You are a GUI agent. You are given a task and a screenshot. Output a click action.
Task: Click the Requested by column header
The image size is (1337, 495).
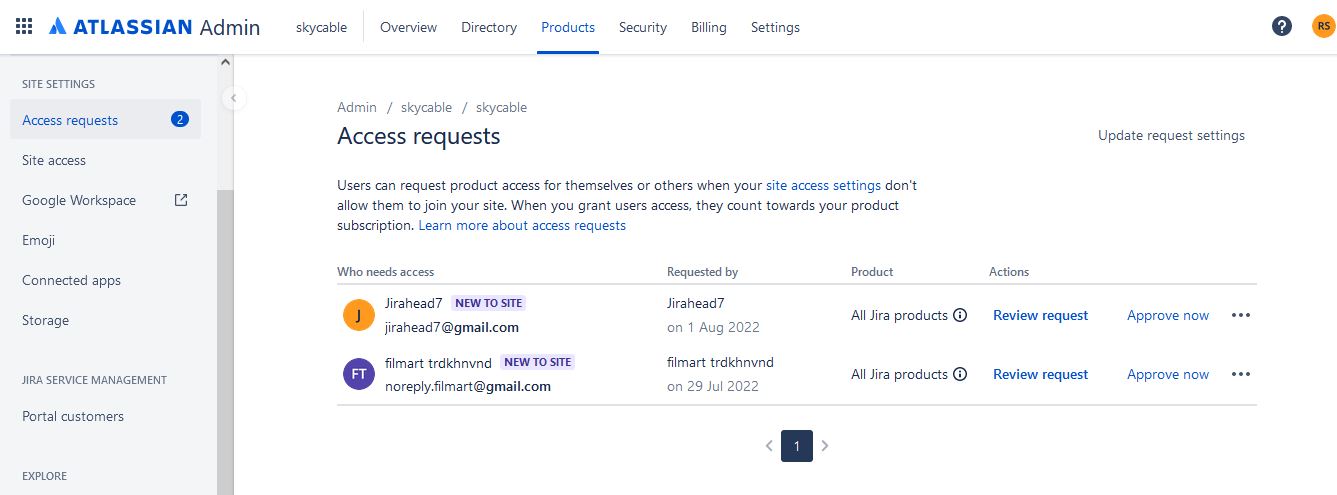(702, 272)
